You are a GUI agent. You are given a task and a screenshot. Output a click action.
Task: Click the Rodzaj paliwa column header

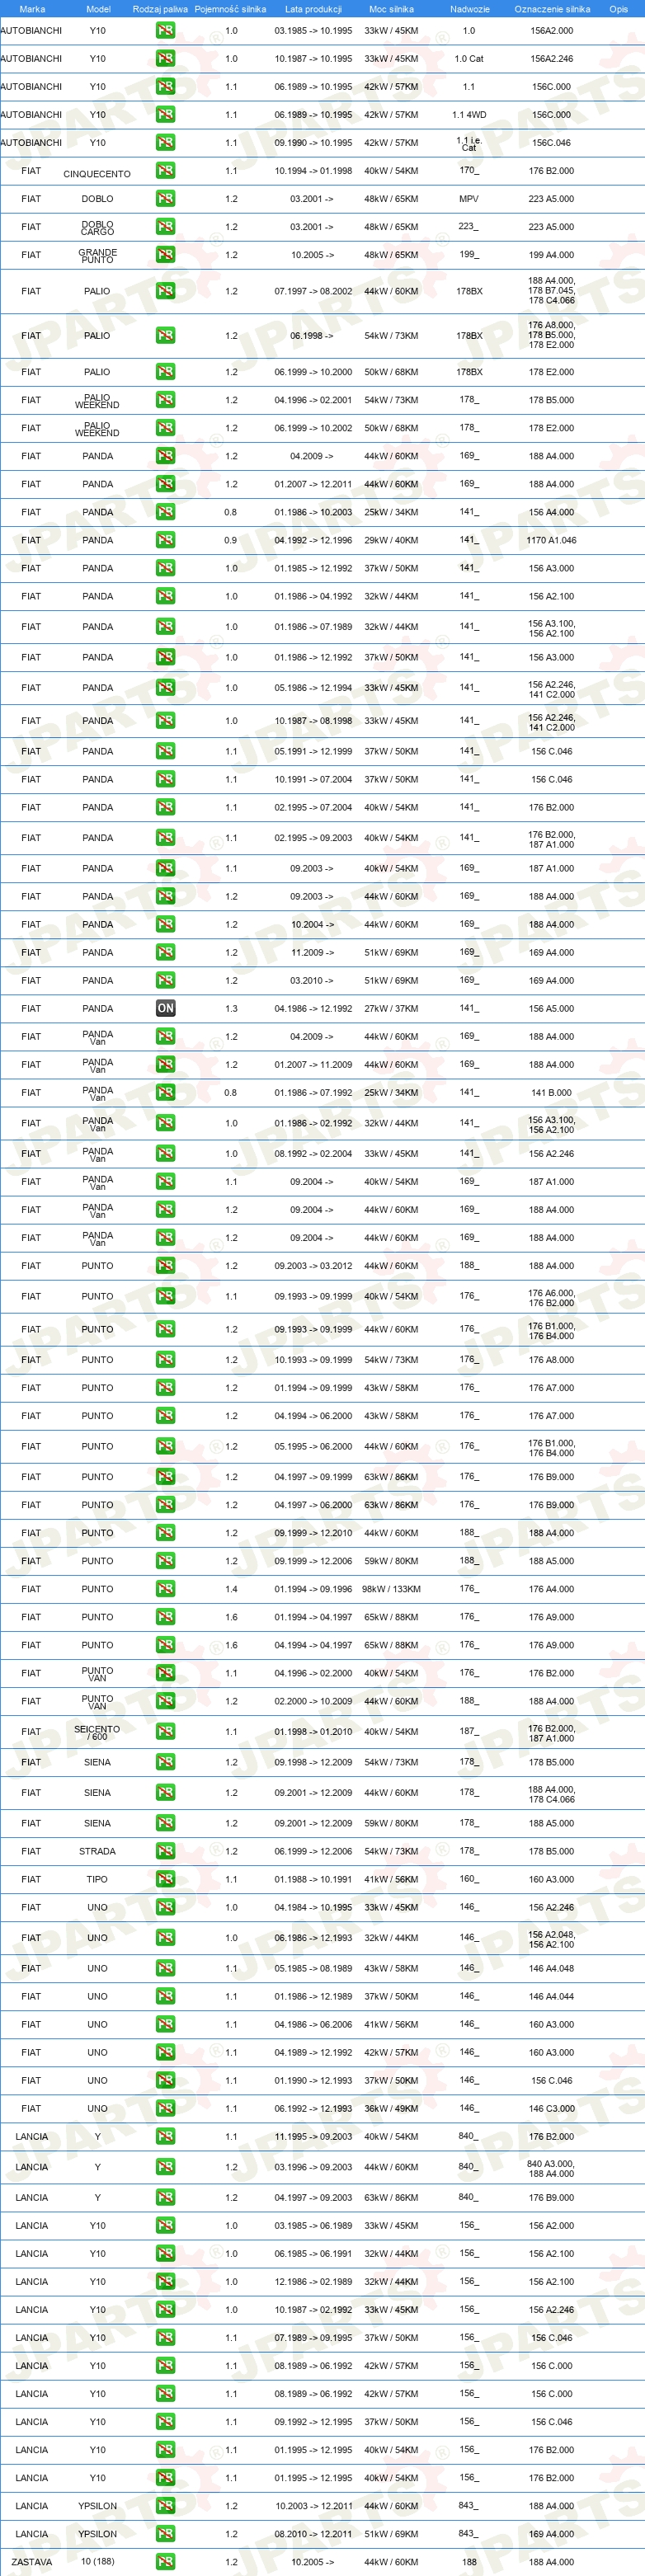tap(160, 9)
